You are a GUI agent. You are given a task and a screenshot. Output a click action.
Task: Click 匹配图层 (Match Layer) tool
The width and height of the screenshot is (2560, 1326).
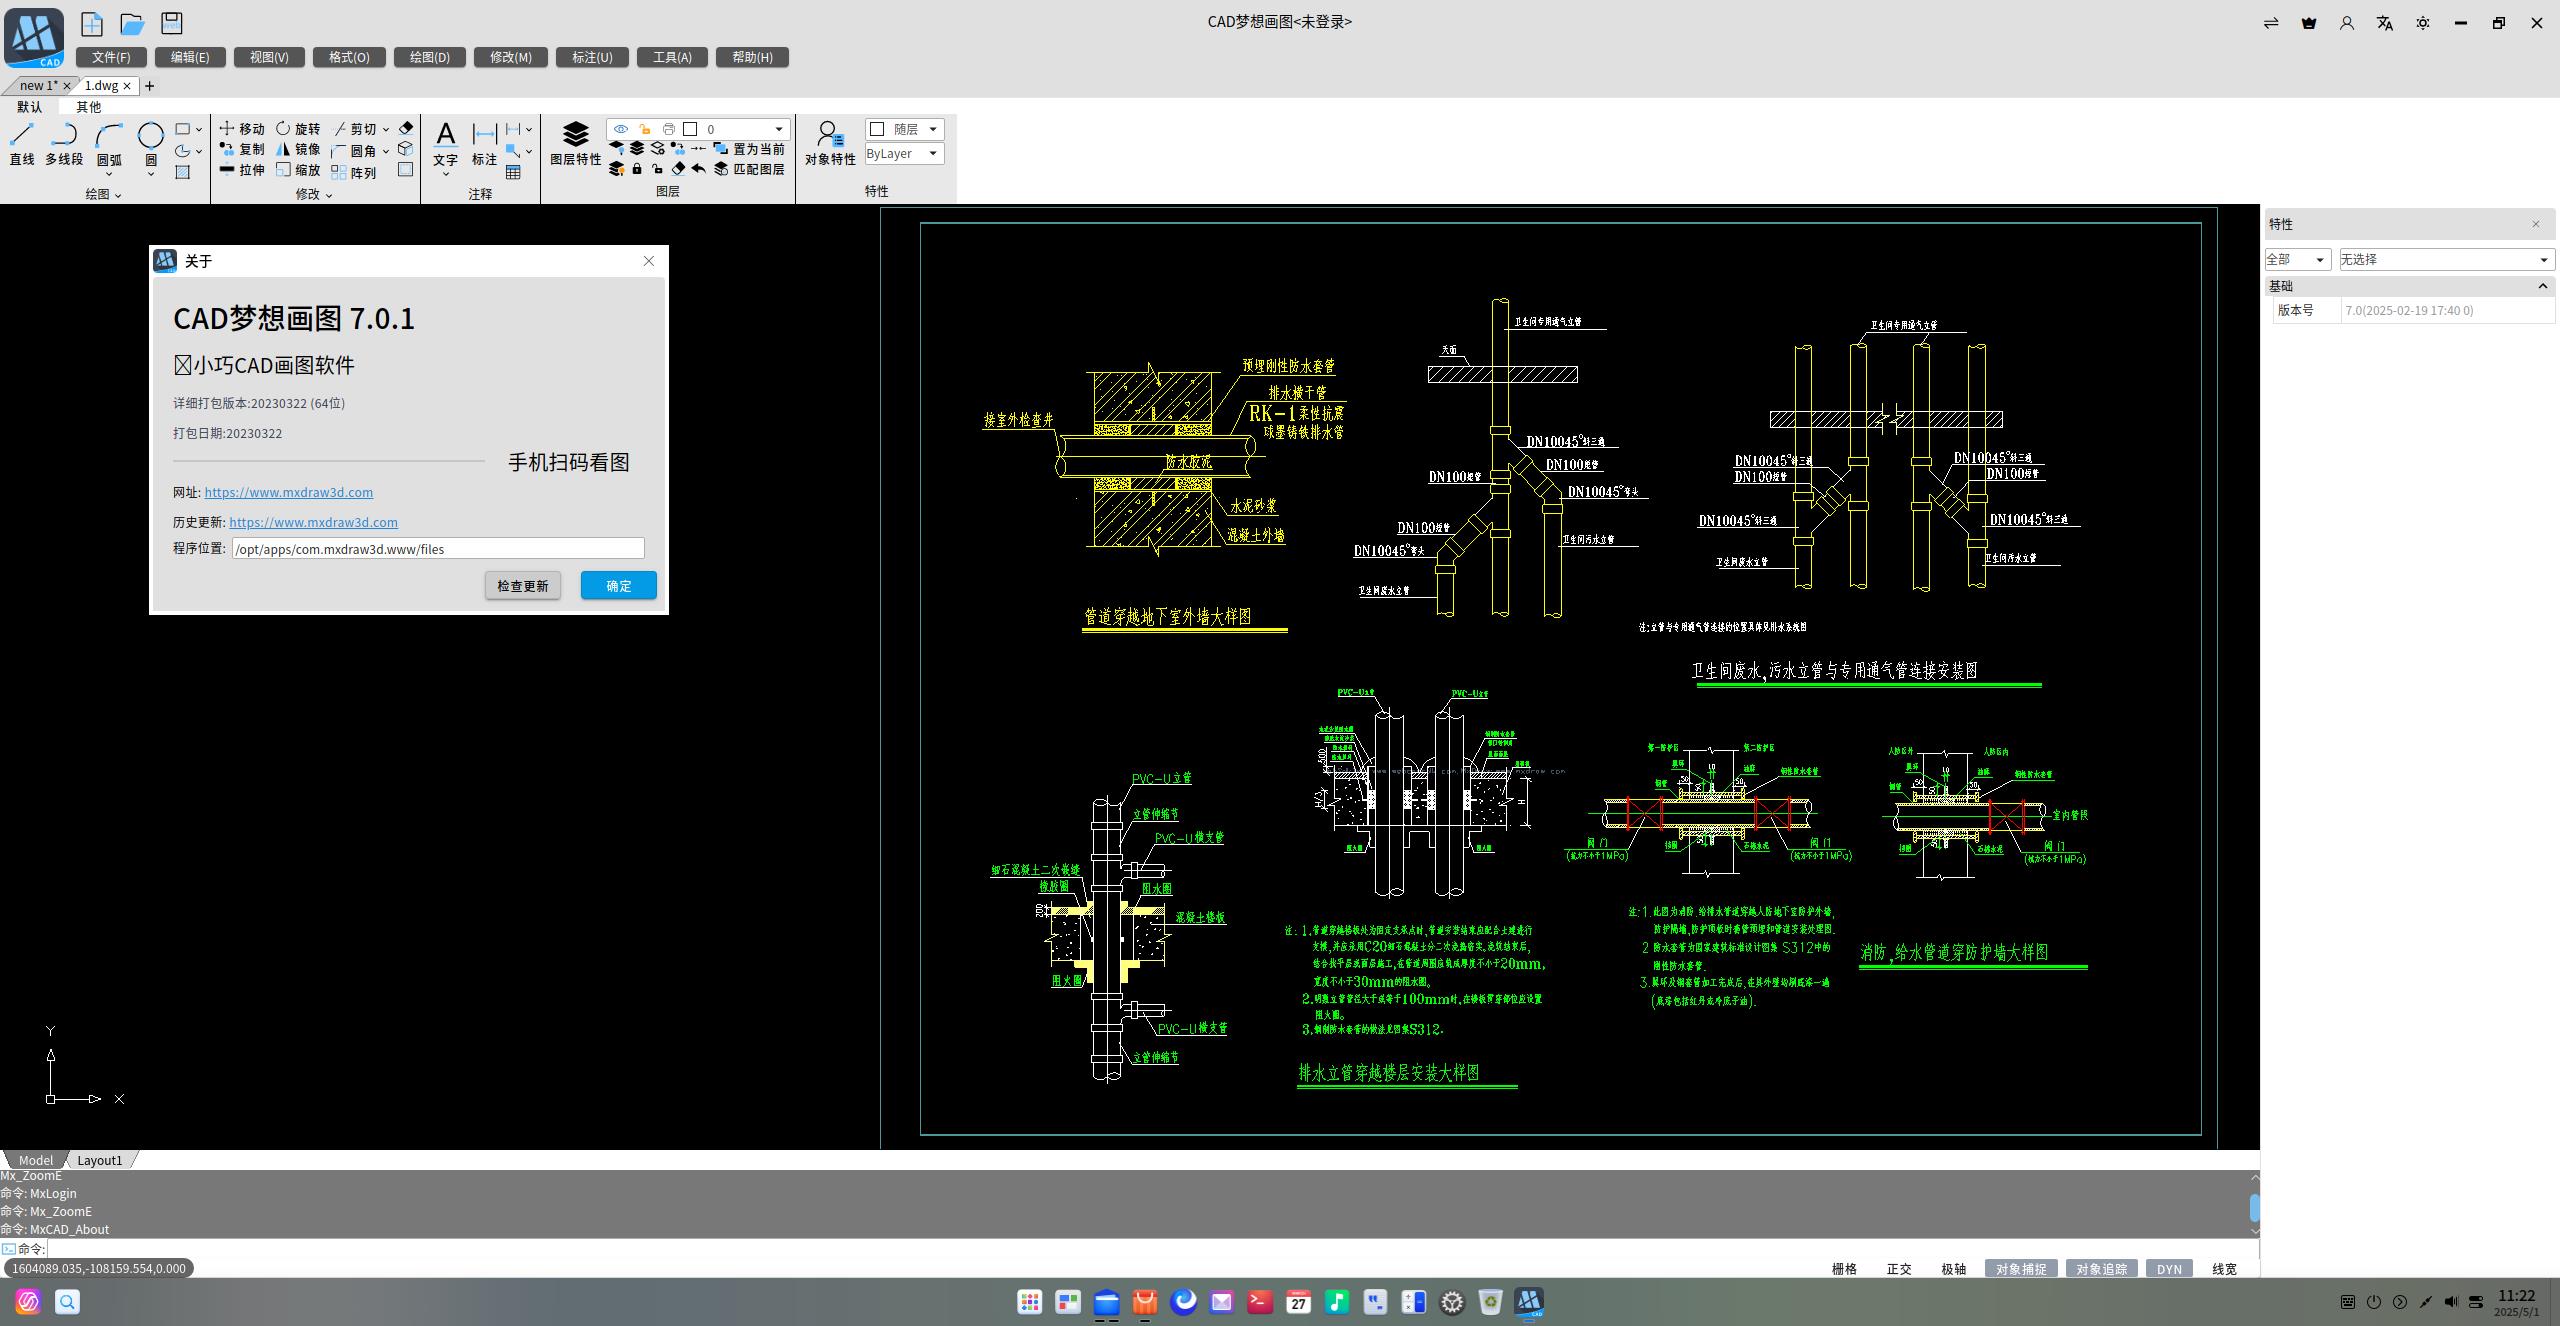[x=749, y=169]
